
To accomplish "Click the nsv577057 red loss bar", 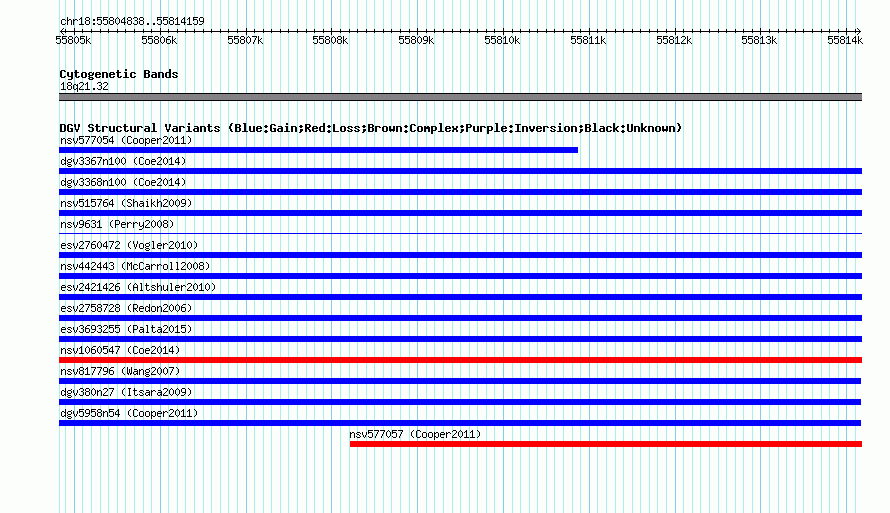I will coord(606,444).
